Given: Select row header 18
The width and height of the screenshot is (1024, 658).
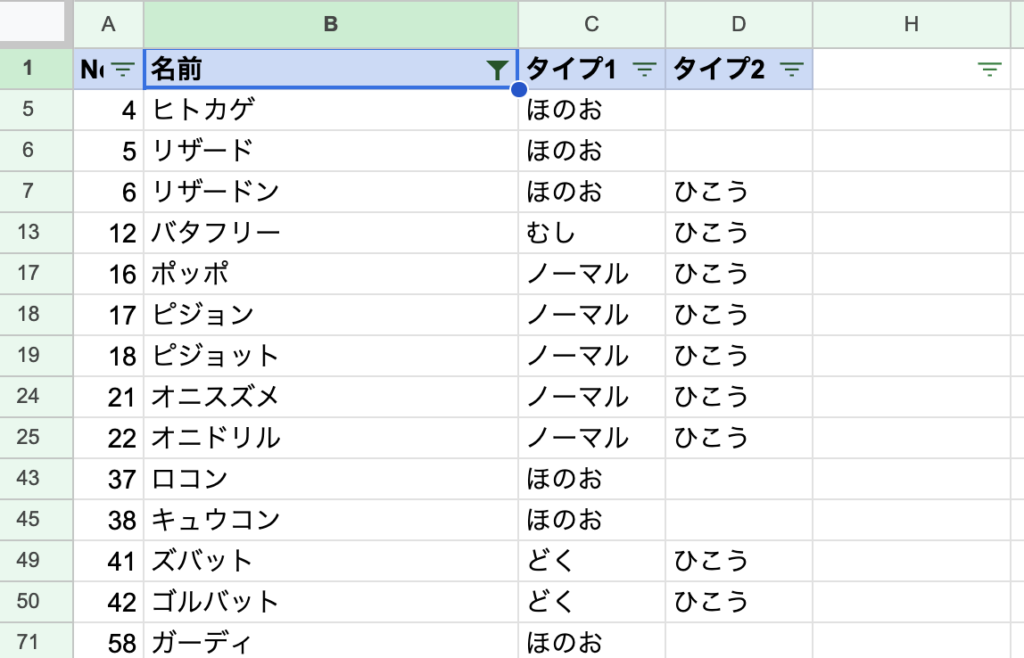Looking at the screenshot, I should coord(36,315).
